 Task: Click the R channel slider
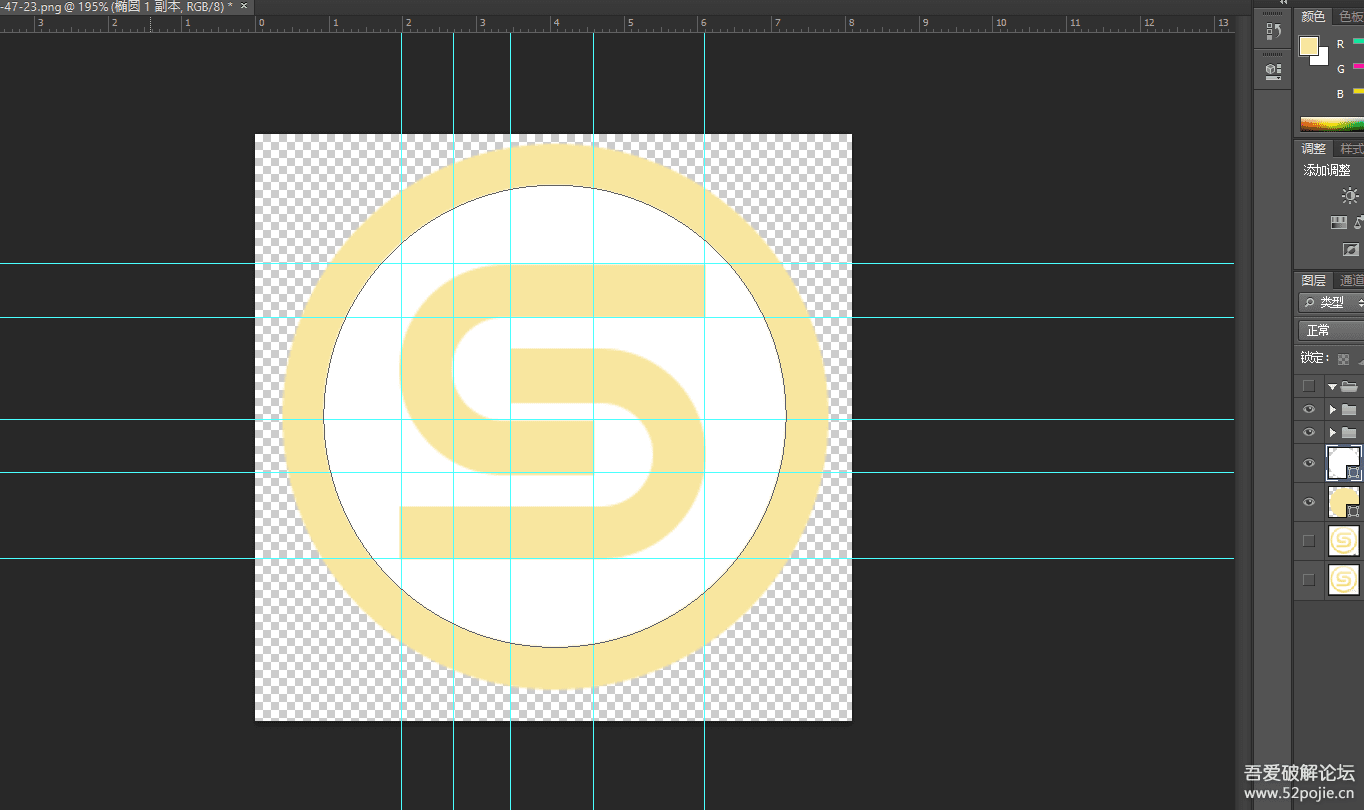pyautogui.click(x=1357, y=43)
